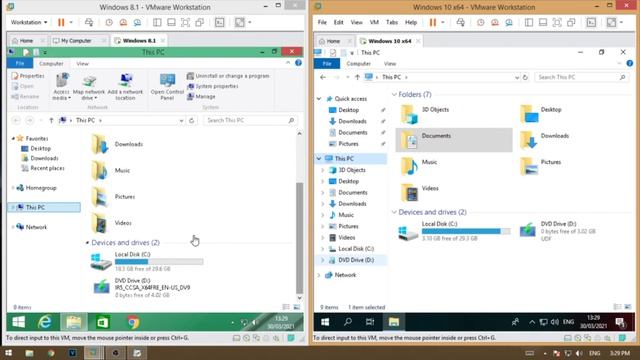Viewport: 640px width, 360px height.
Task: Open File menu in Windows 10 VMware window
Action: click(322, 22)
